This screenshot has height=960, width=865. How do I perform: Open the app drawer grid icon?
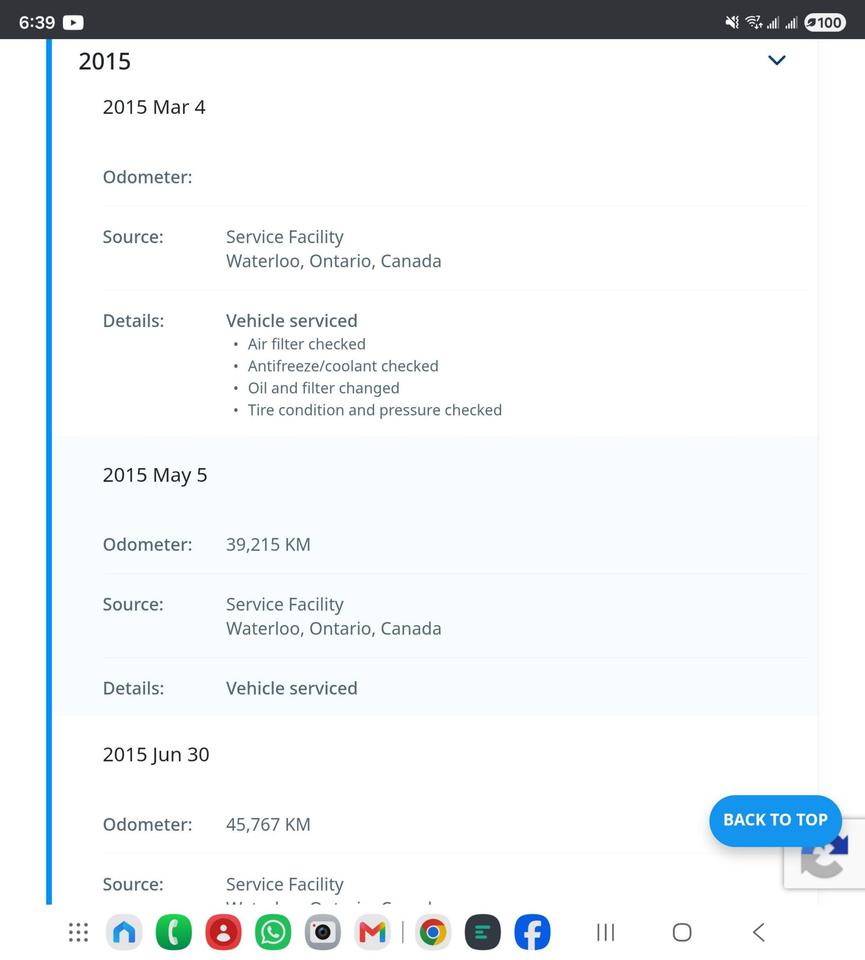[78, 932]
